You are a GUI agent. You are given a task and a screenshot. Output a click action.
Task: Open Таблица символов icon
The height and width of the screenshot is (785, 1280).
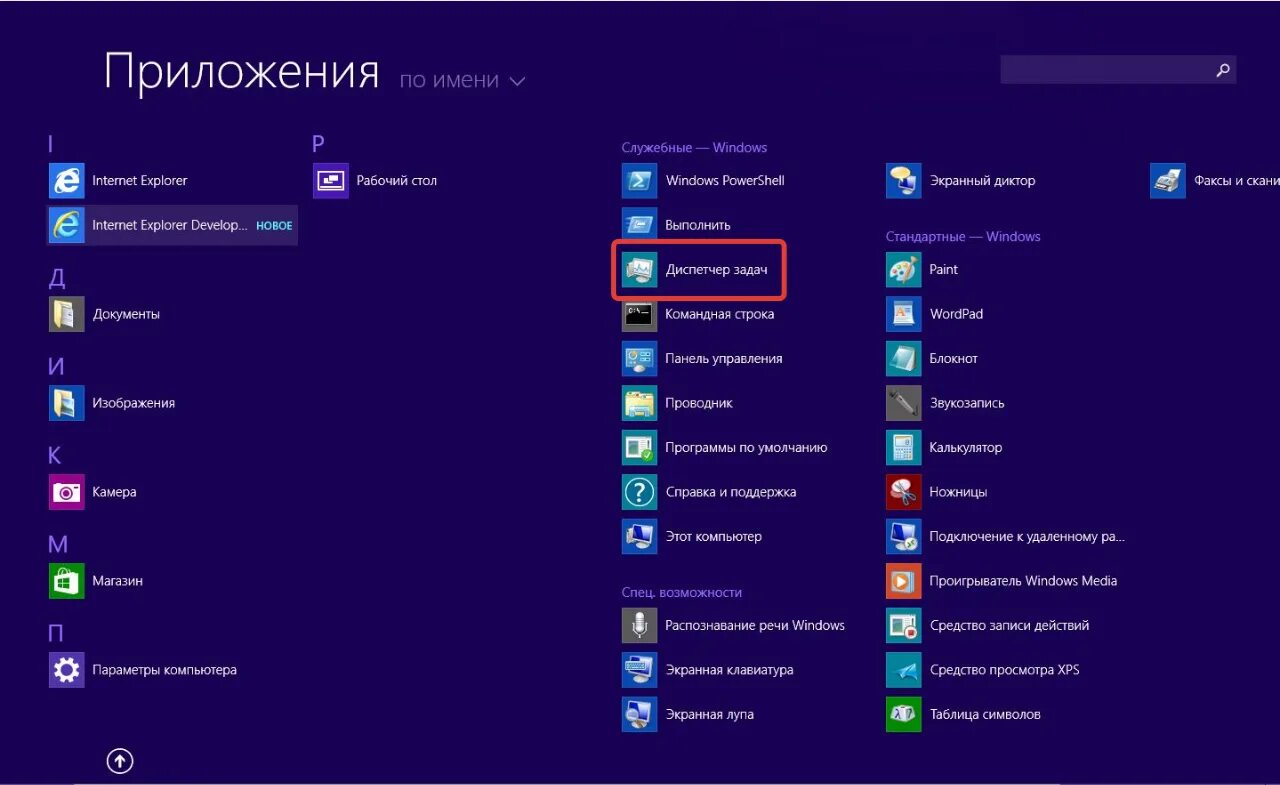(x=904, y=715)
